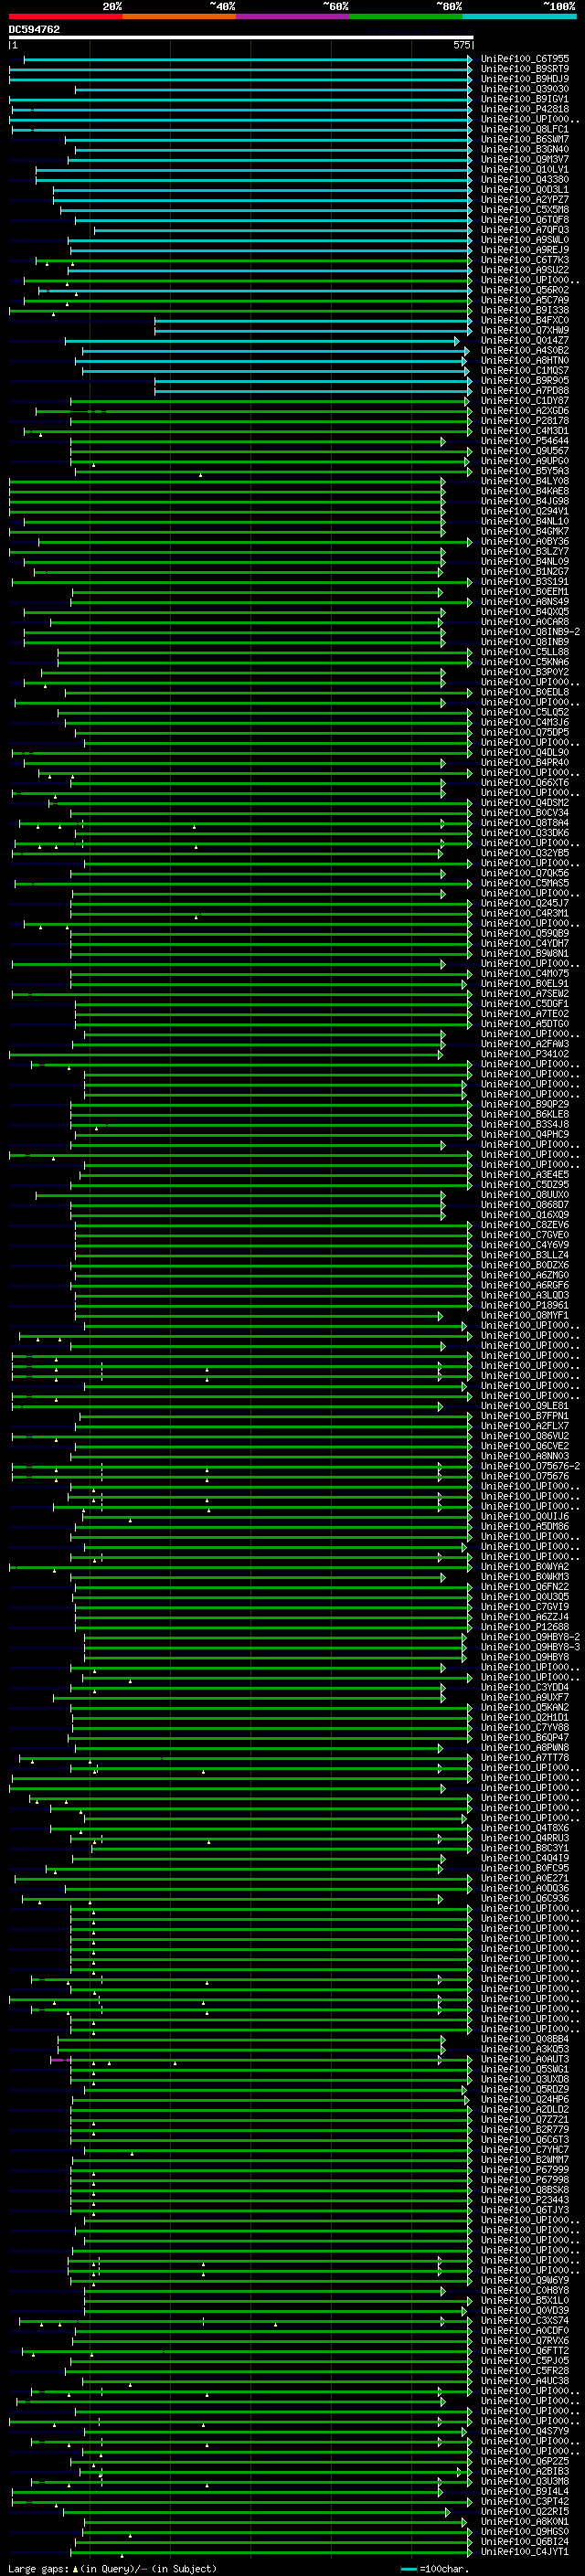Viewport: 585px width, 2576px height.
Task: Choose hit UniRef100_Q10LV1
Action: 524,170
